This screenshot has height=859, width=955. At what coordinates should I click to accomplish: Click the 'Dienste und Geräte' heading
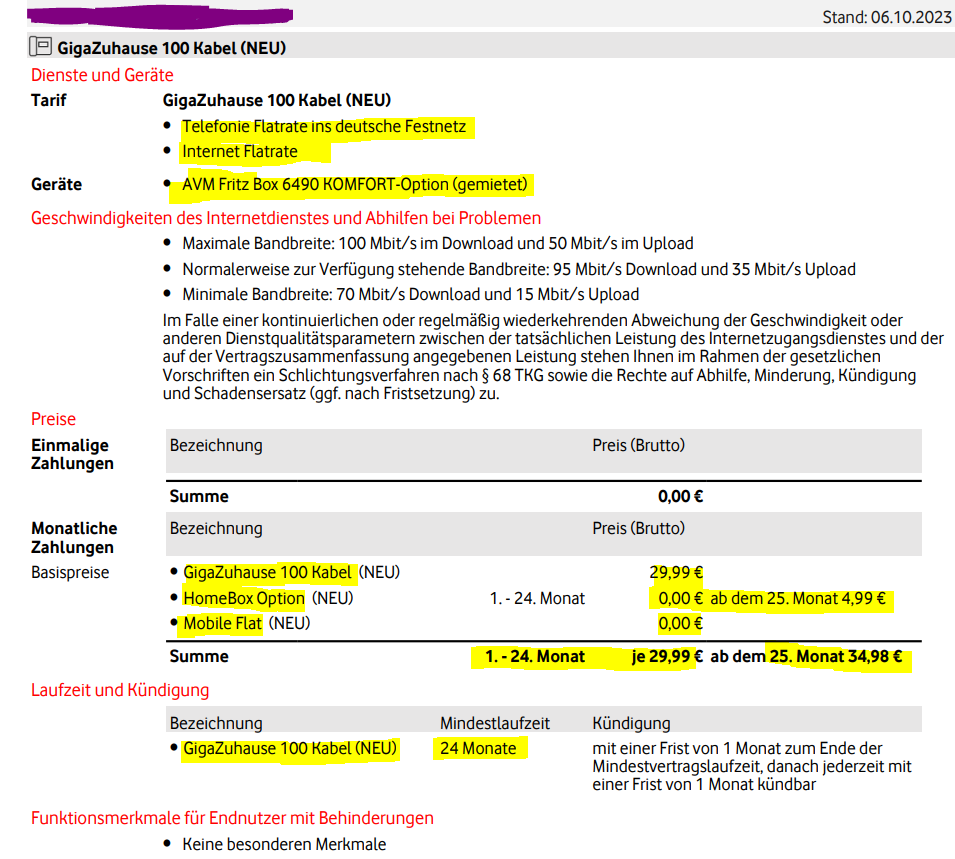pyautogui.click(x=102, y=75)
